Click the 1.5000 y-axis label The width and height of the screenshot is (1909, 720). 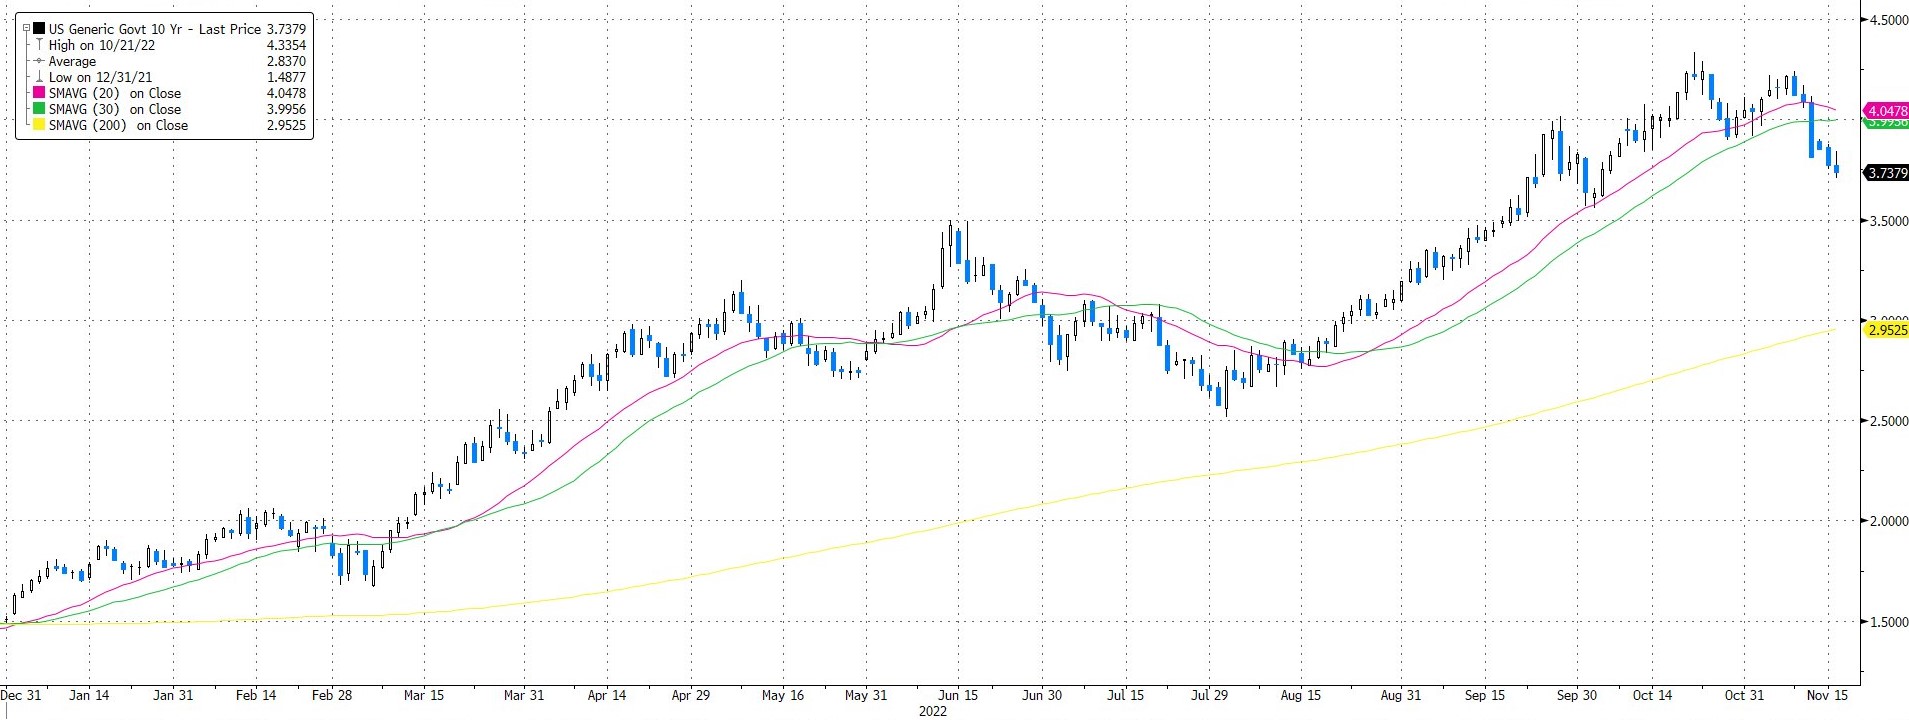pos(1888,622)
